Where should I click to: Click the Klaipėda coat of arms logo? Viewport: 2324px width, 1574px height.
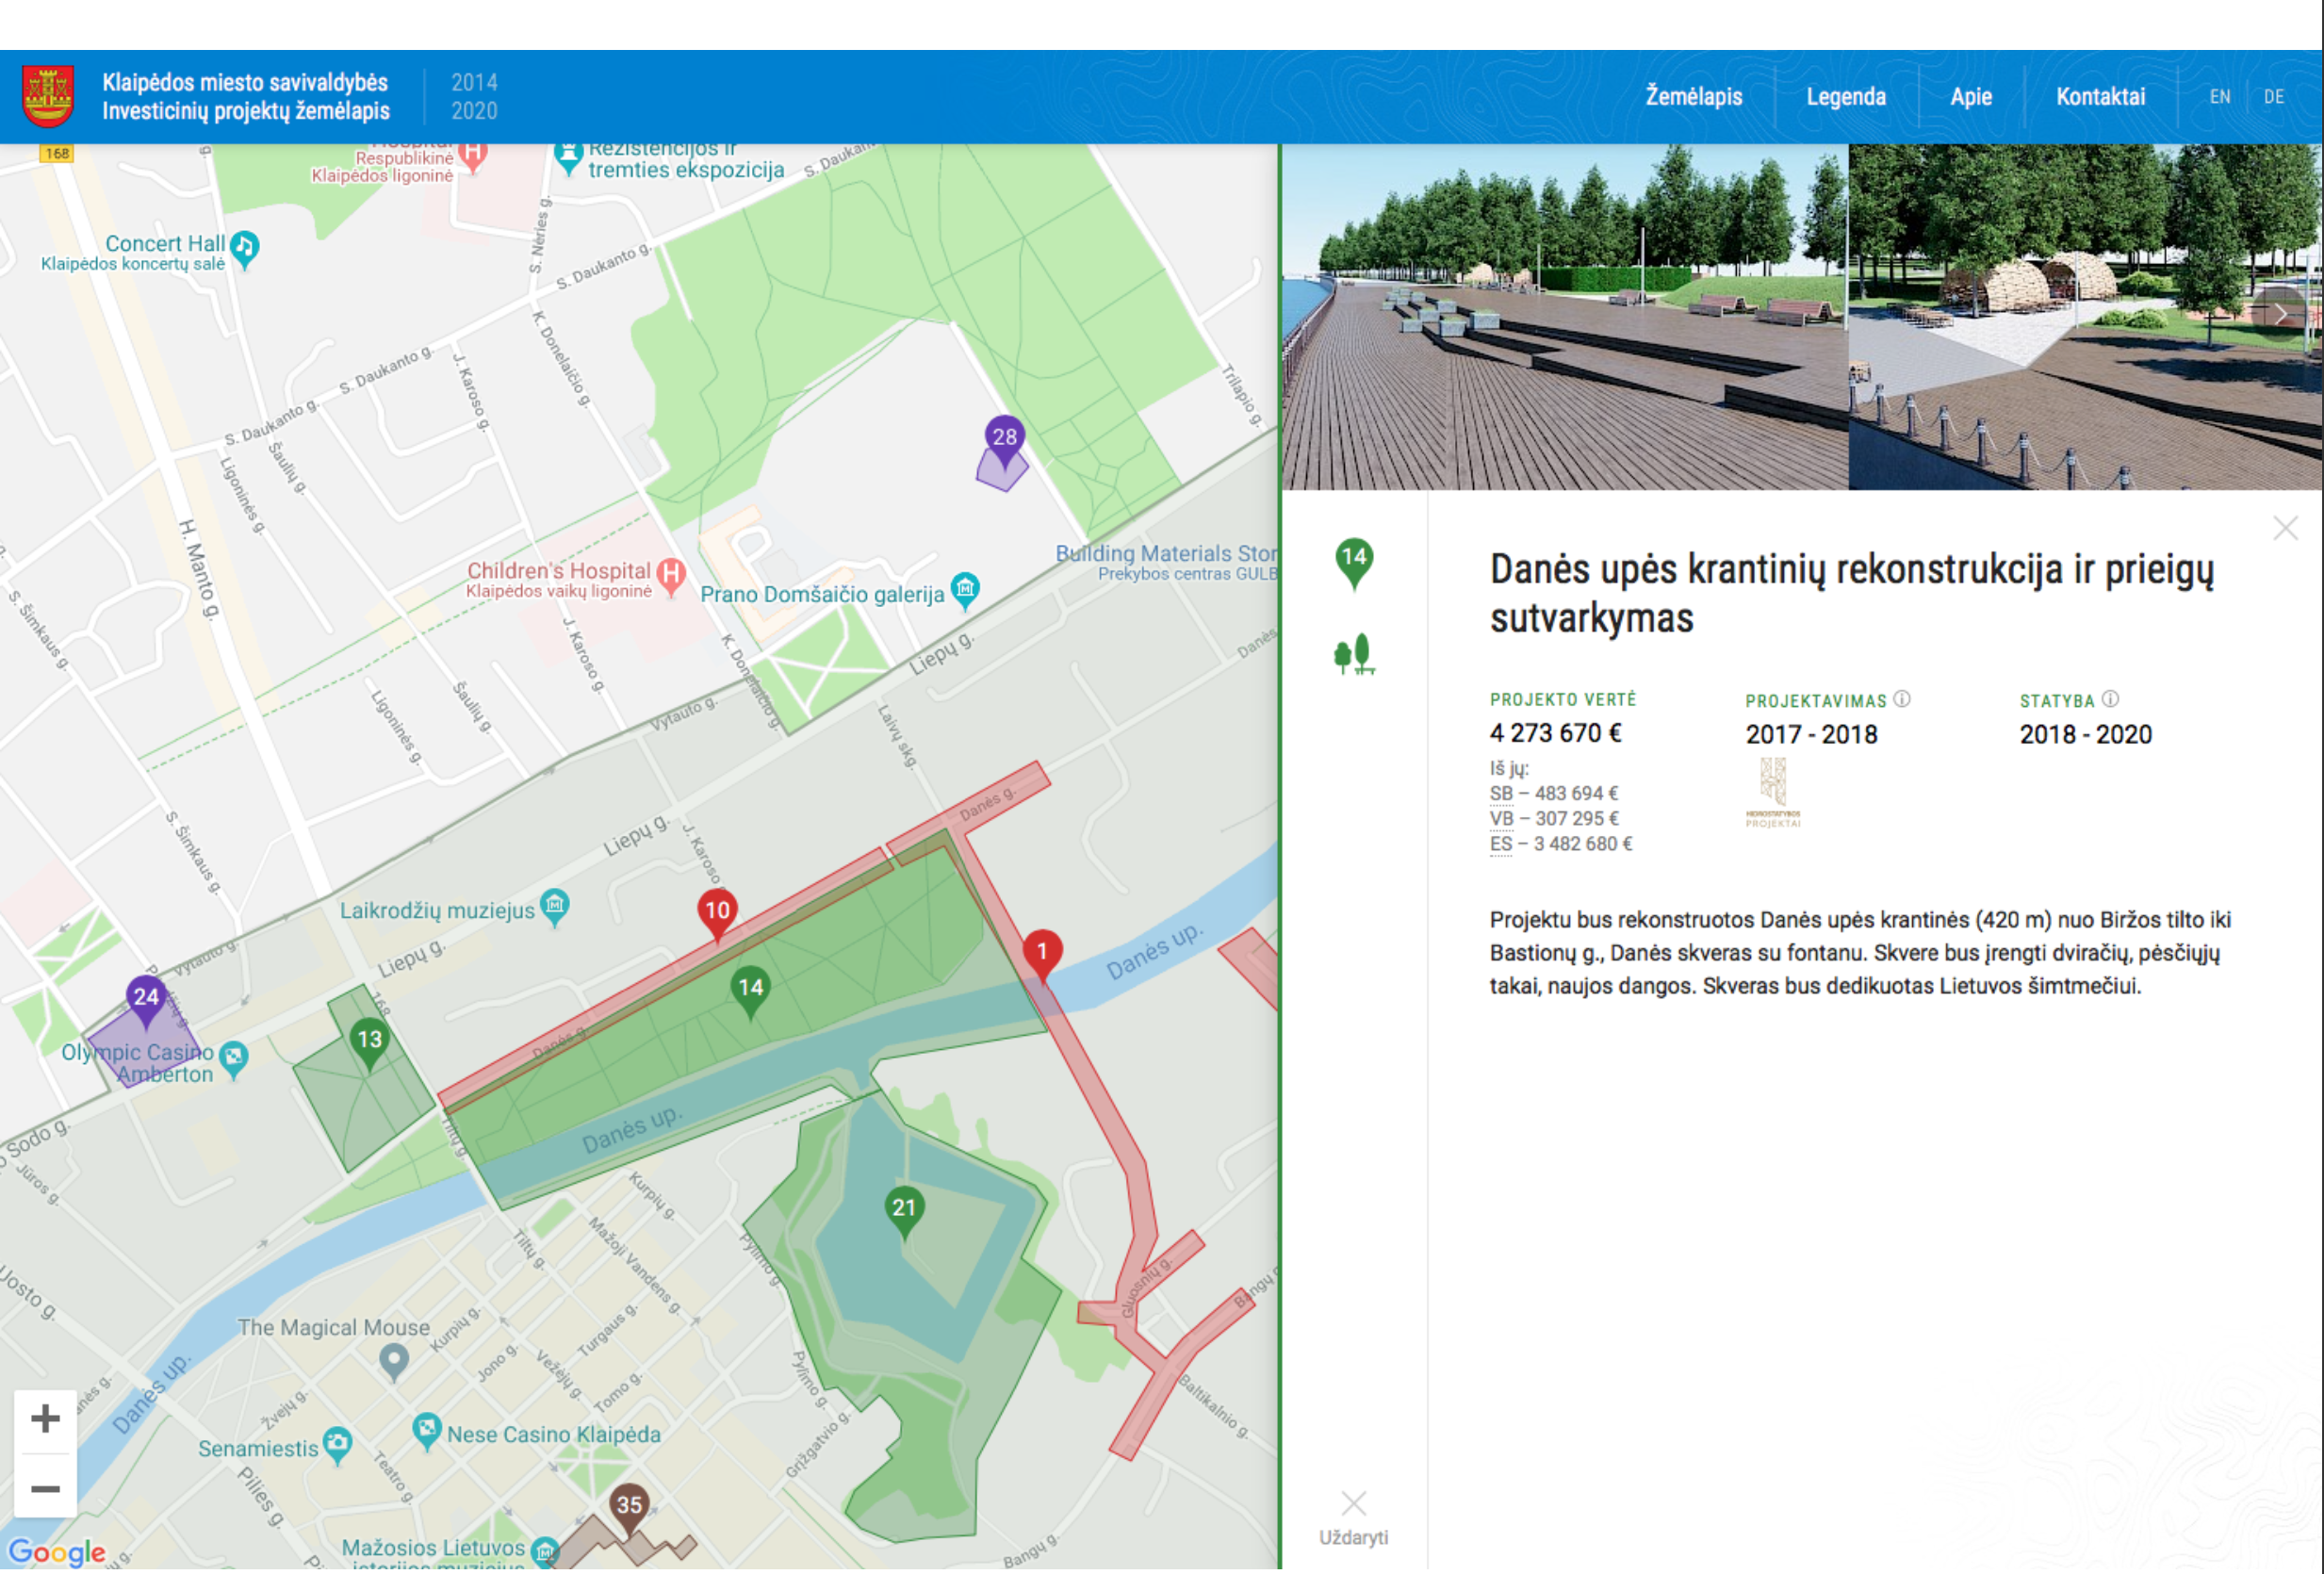(48, 97)
